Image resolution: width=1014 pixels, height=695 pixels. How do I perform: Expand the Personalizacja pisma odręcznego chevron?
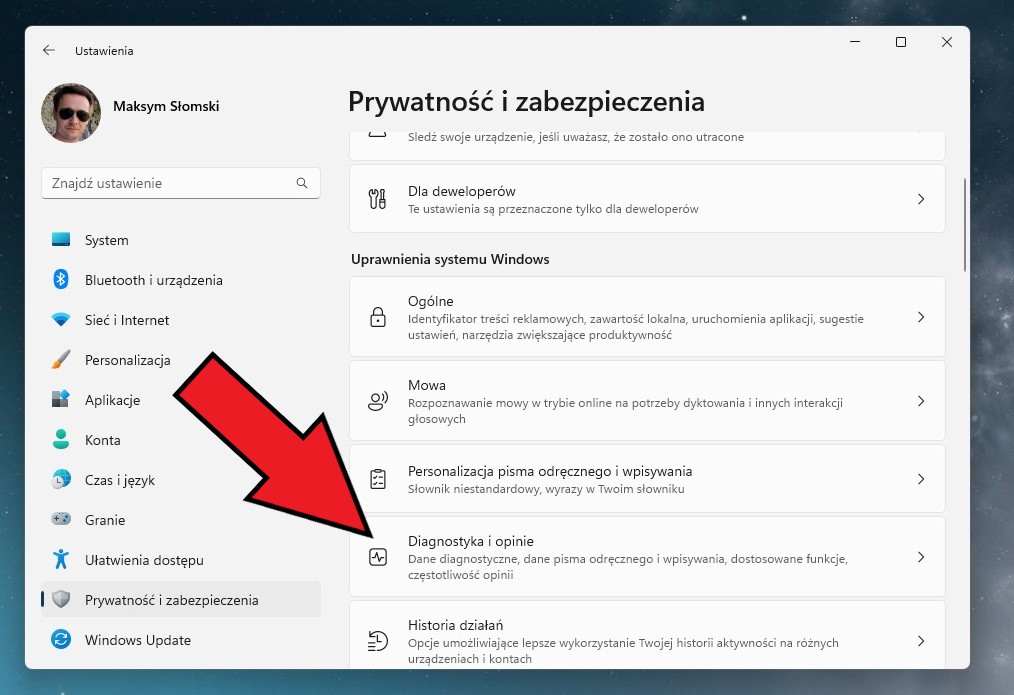pyautogui.click(x=921, y=478)
